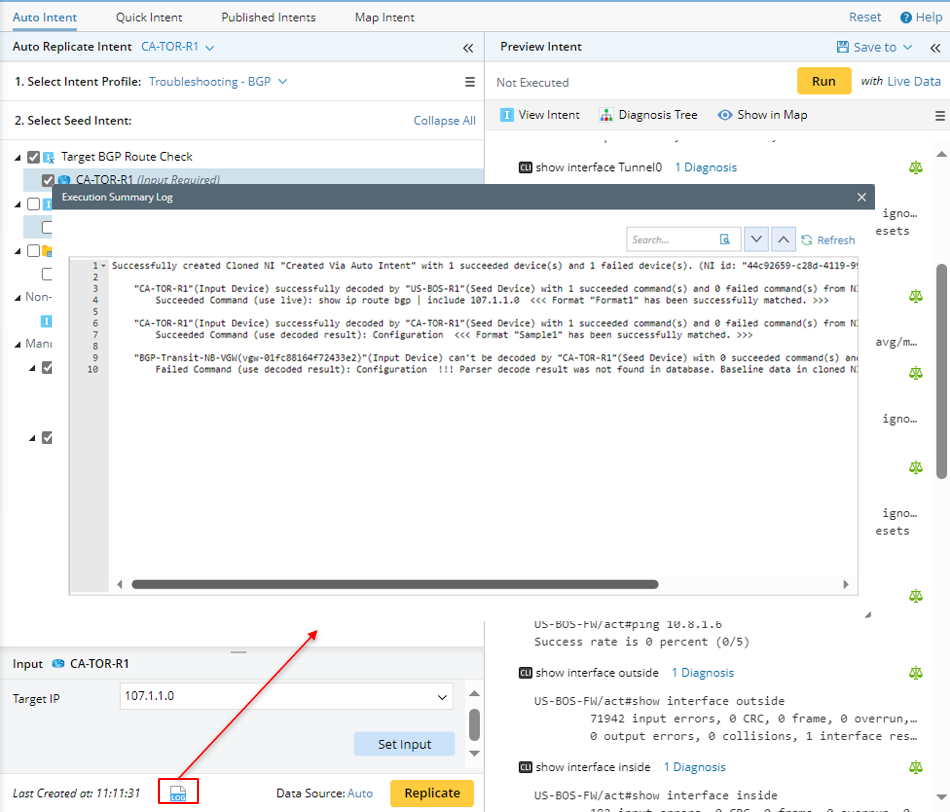Image resolution: width=950 pixels, height=812 pixels.
Task: Open the CA-TOR-R1 device dropdown
Action: (x=178, y=47)
